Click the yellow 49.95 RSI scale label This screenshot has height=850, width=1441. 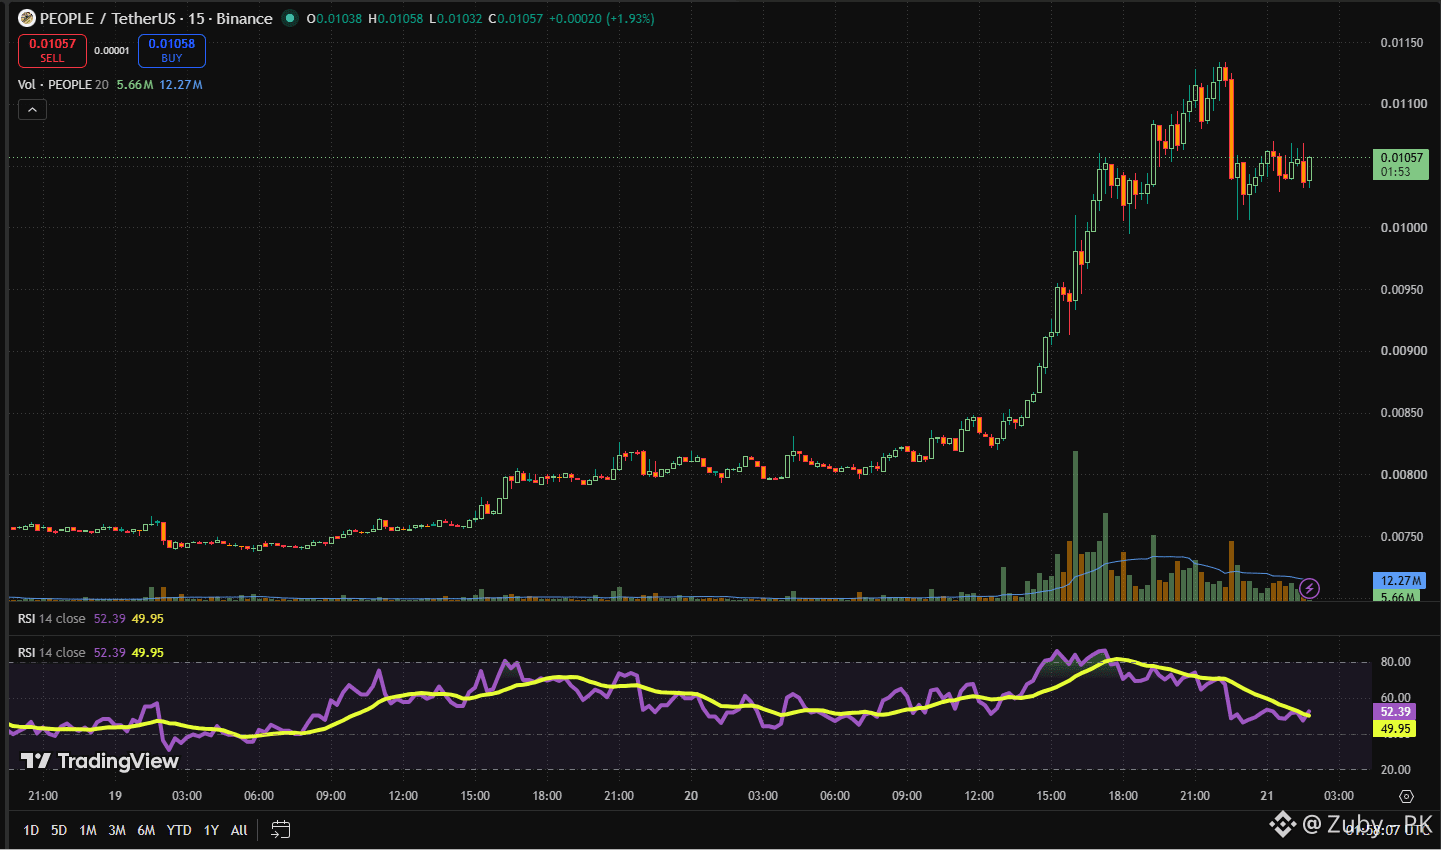pyautogui.click(x=1395, y=729)
